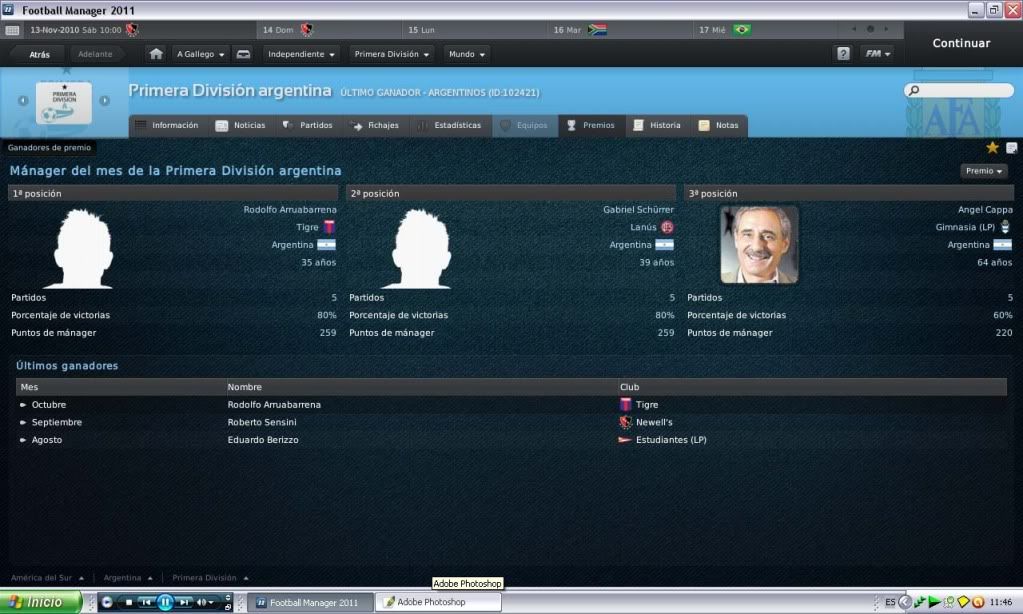Image resolution: width=1023 pixels, height=614 pixels.
Task: Click the Primera División league logo
Action: [64, 102]
